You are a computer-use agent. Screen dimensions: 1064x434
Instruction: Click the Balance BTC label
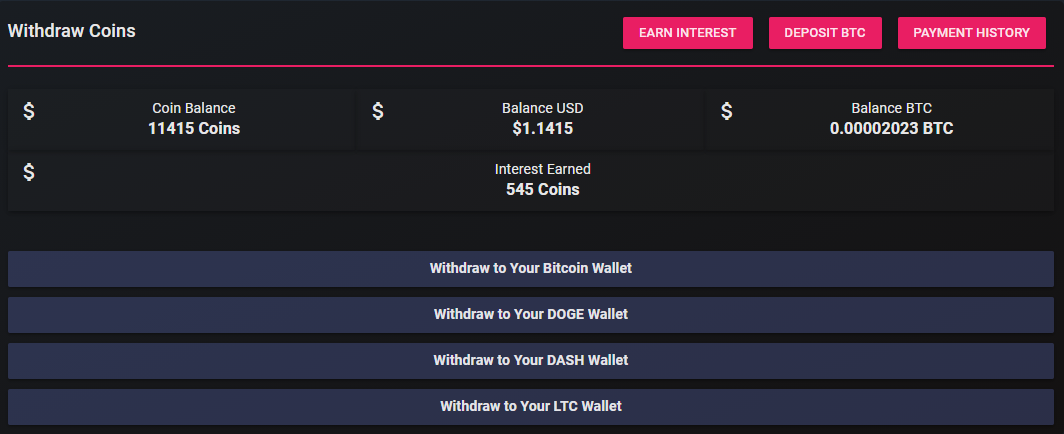click(891, 108)
